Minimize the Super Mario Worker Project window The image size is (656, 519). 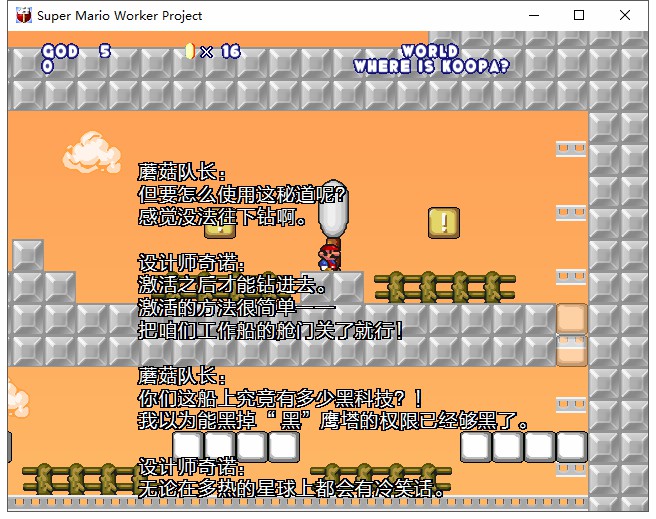pyautogui.click(x=534, y=15)
